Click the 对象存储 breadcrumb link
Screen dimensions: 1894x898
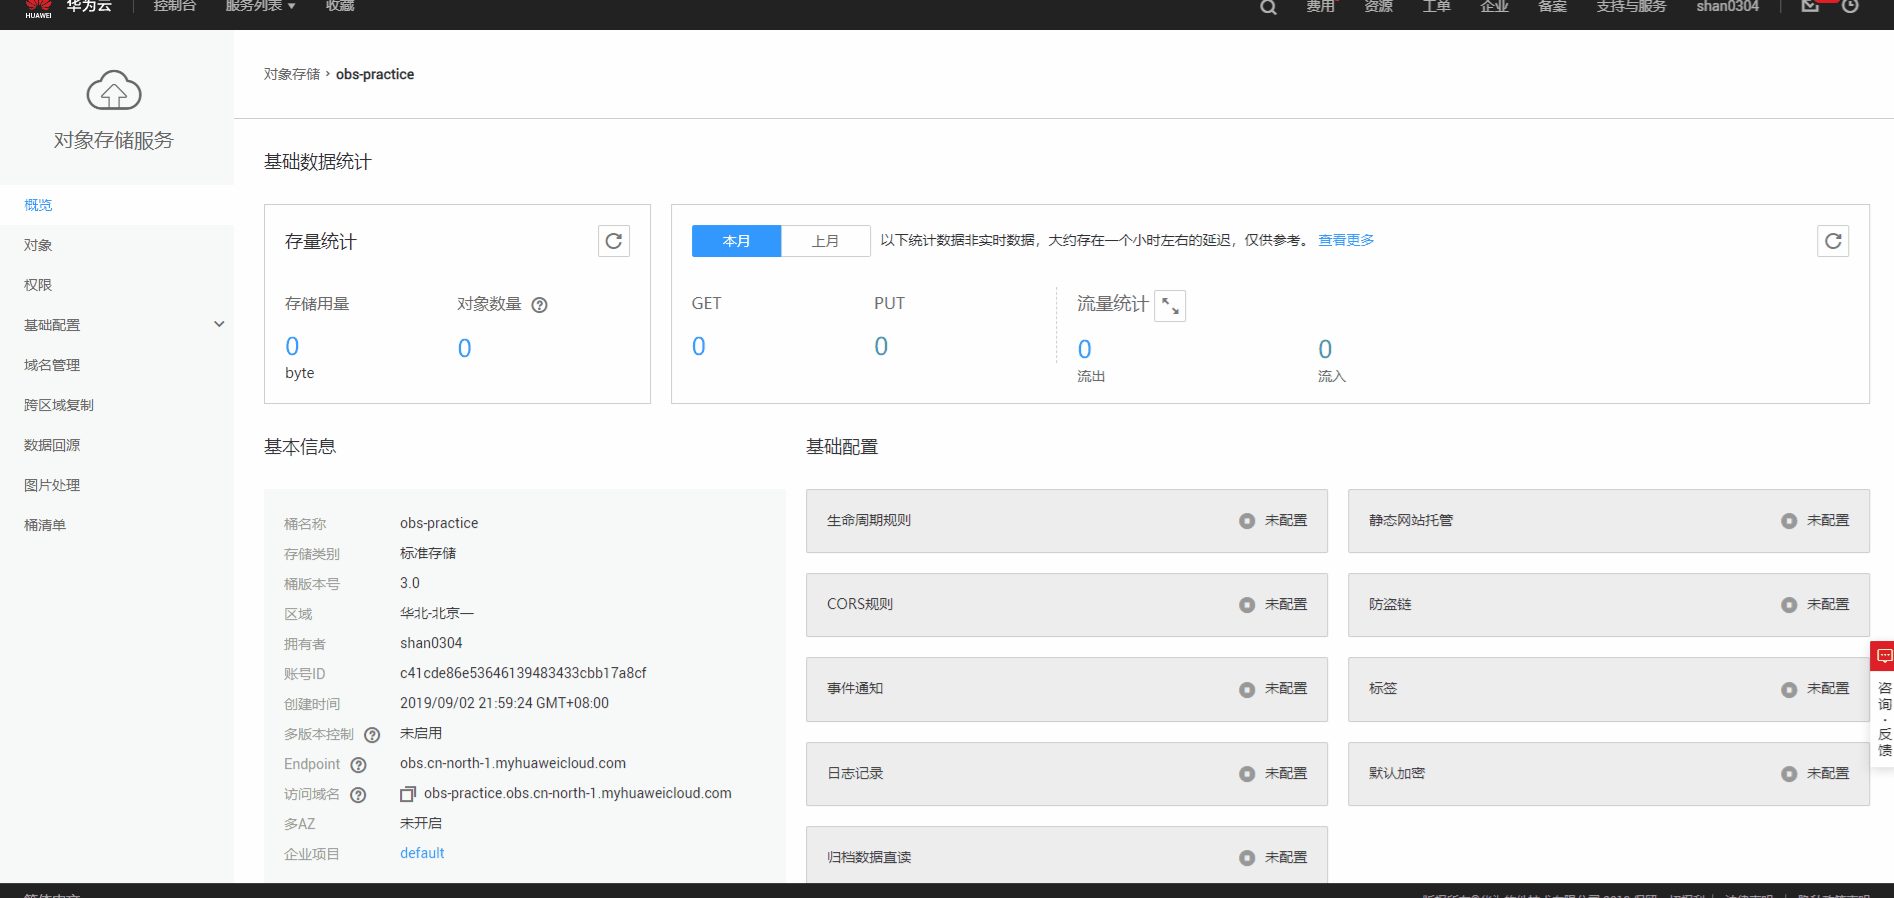(292, 74)
